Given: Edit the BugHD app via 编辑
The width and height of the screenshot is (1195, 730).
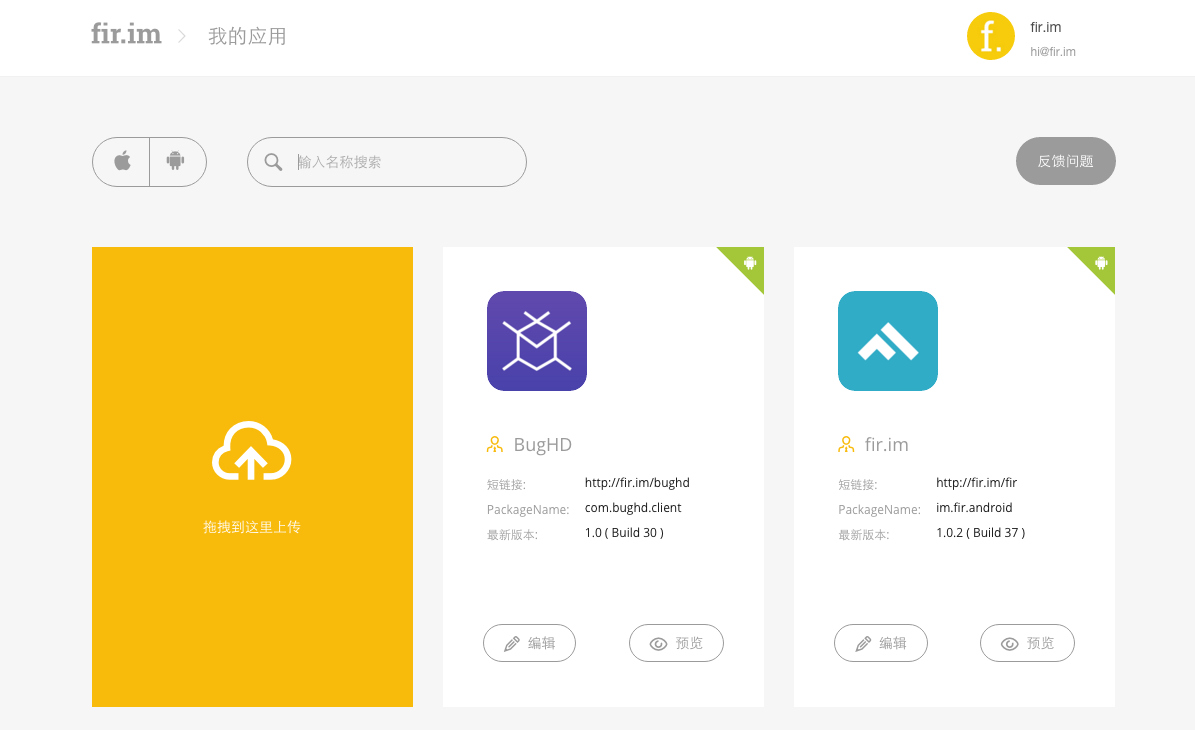Looking at the screenshot, I should (529, 643).
